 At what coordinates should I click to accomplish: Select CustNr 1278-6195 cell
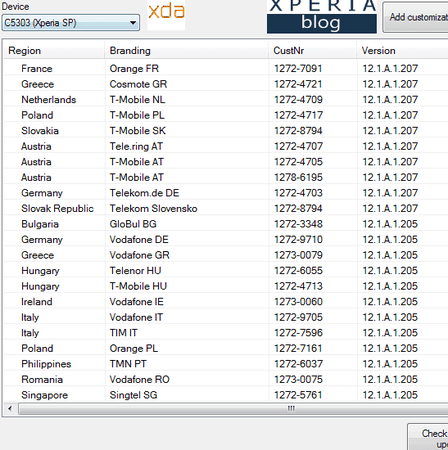[x=298, y=177]
